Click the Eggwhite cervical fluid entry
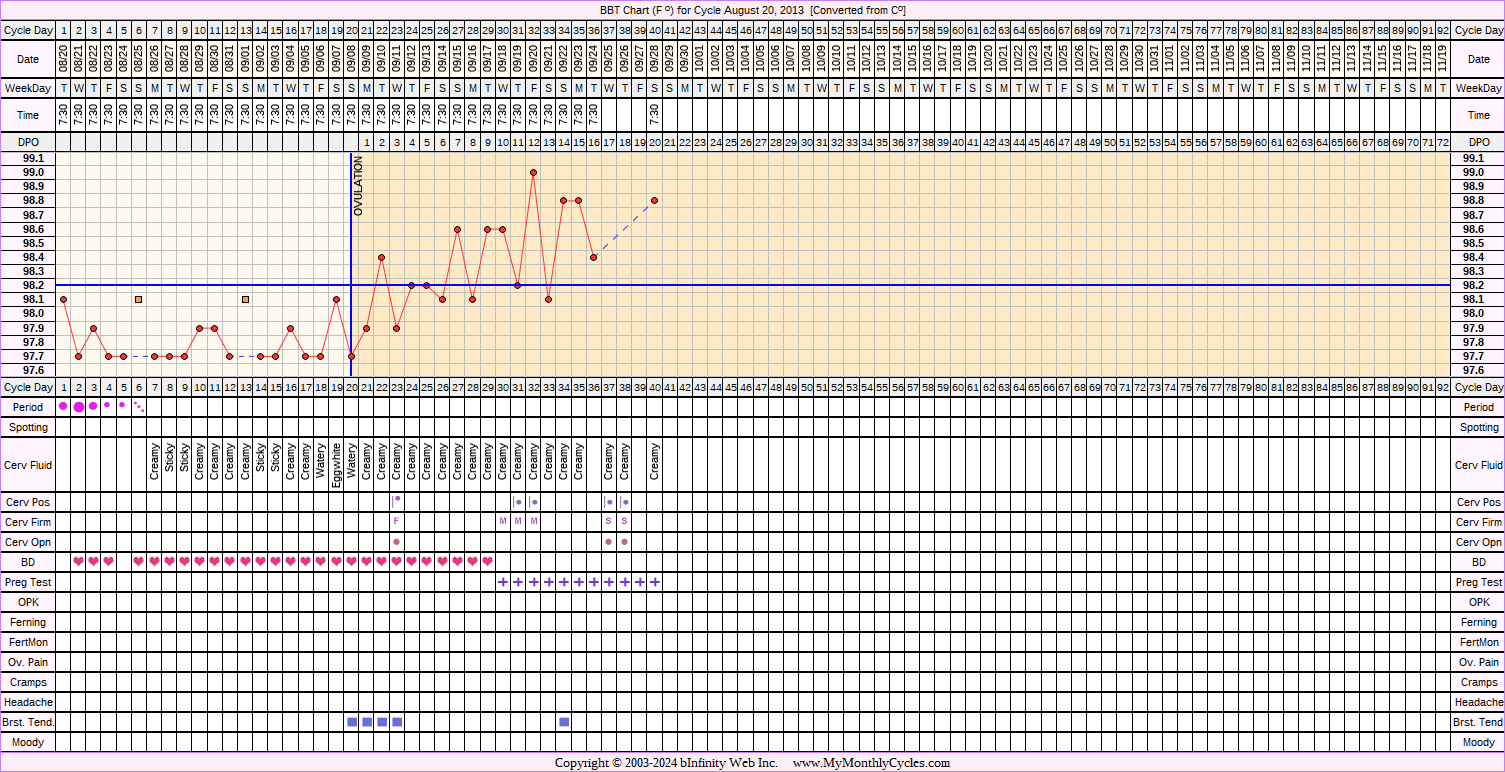 pos(336,465)
